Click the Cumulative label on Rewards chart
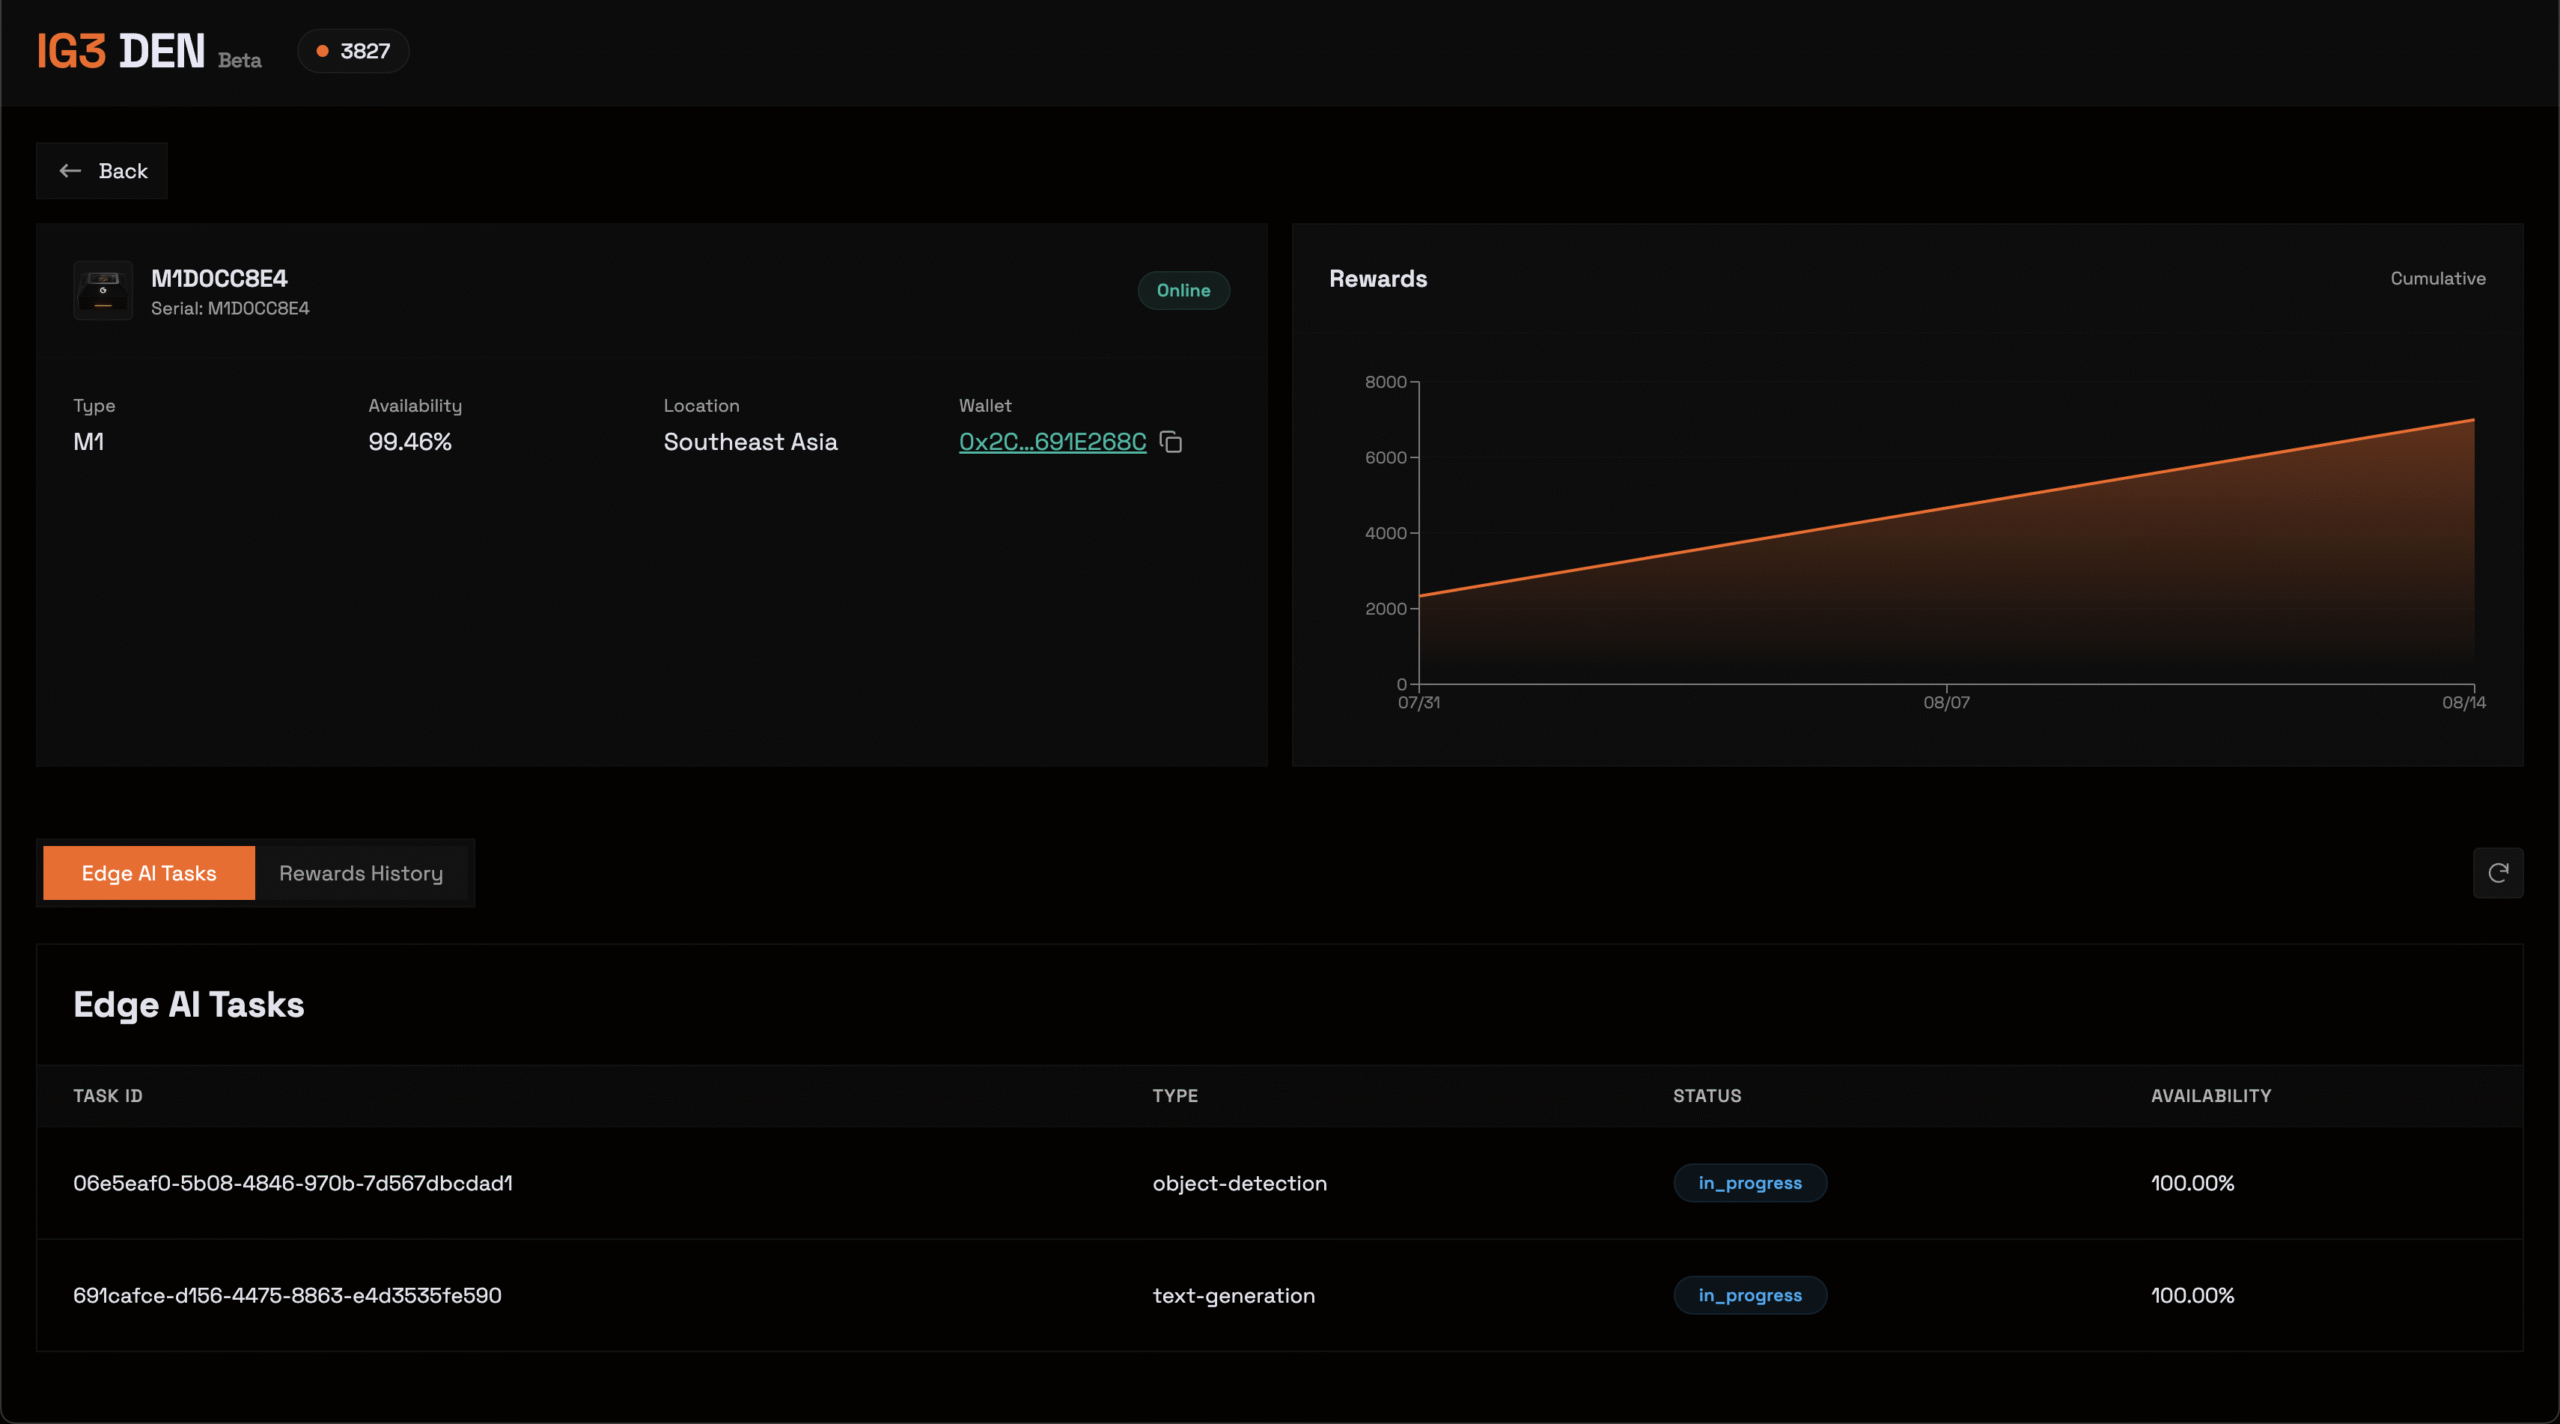2560x1424 pixels. click(2437, 279)
